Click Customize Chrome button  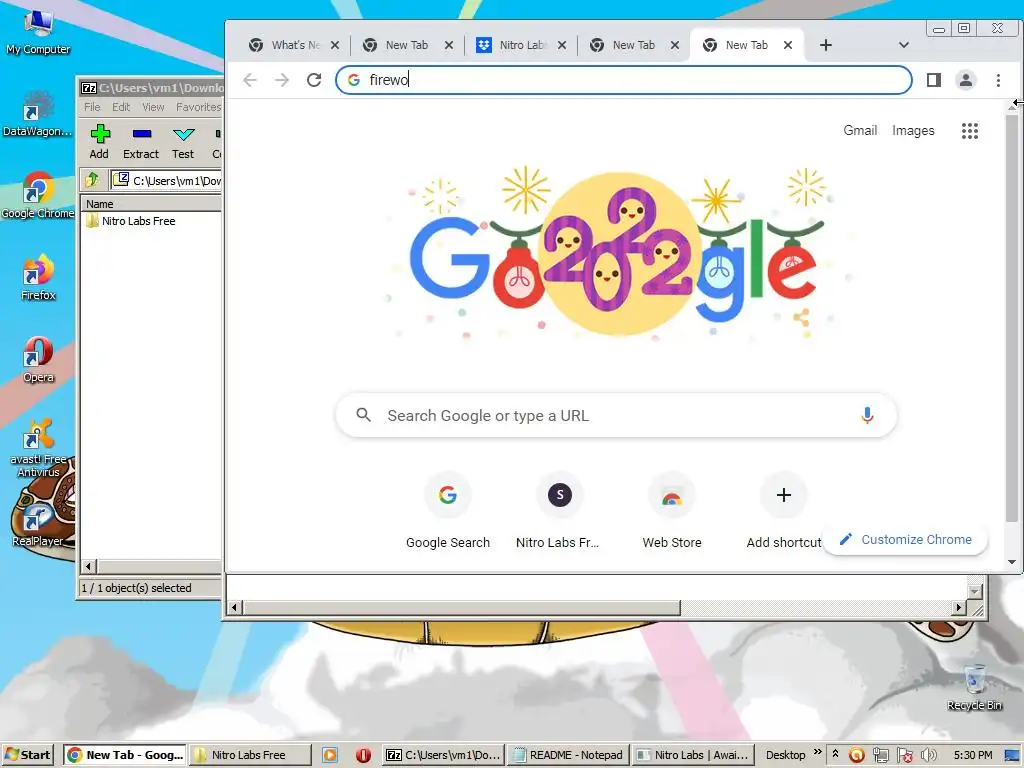(x=905, y=539)
